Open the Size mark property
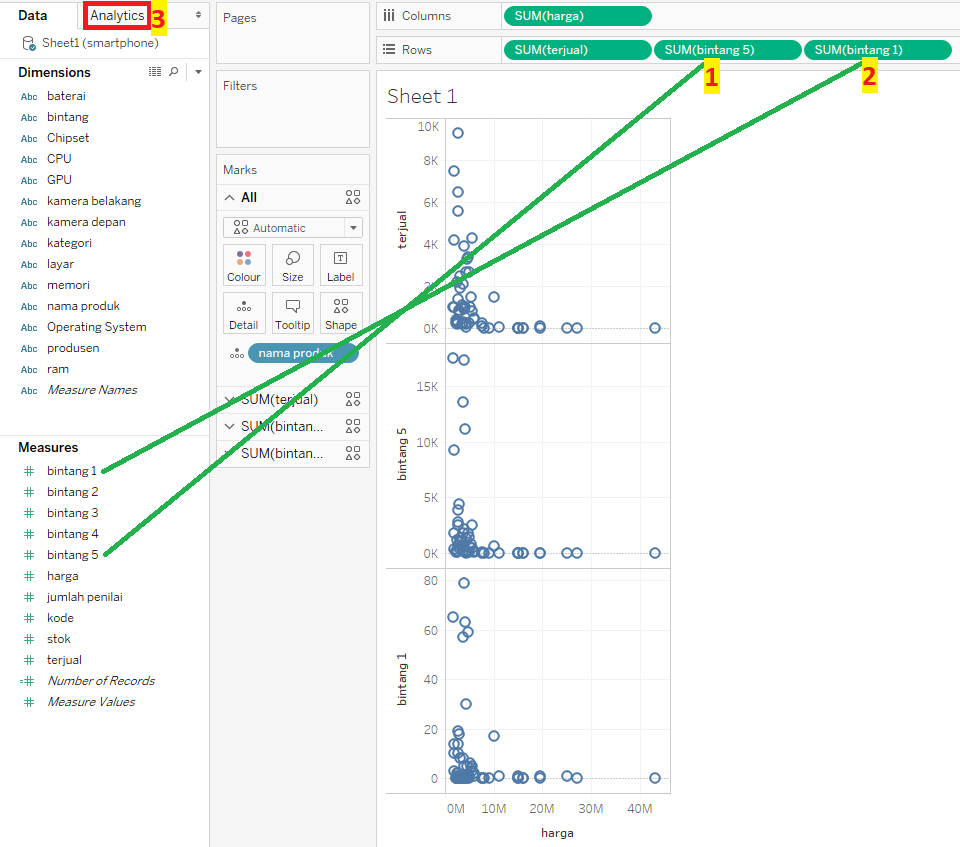The height and width of the screenshot is (847, 960). [x=292, y=264]
